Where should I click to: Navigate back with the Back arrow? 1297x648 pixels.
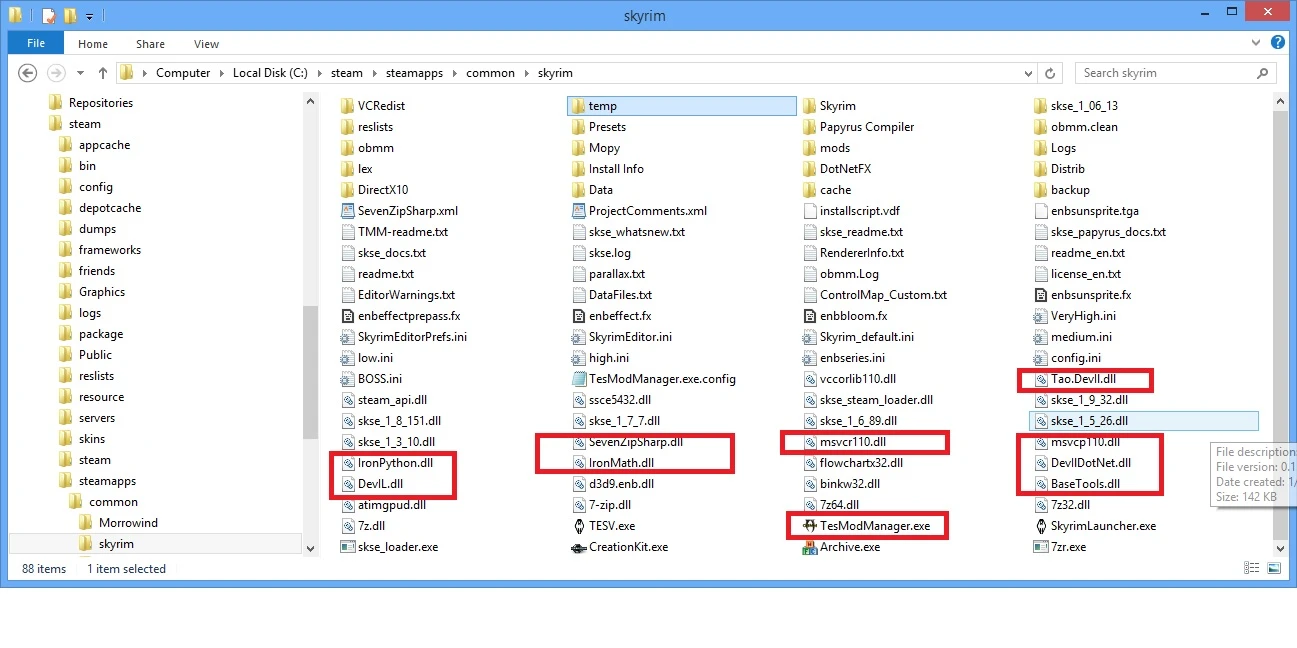[27, 72]
